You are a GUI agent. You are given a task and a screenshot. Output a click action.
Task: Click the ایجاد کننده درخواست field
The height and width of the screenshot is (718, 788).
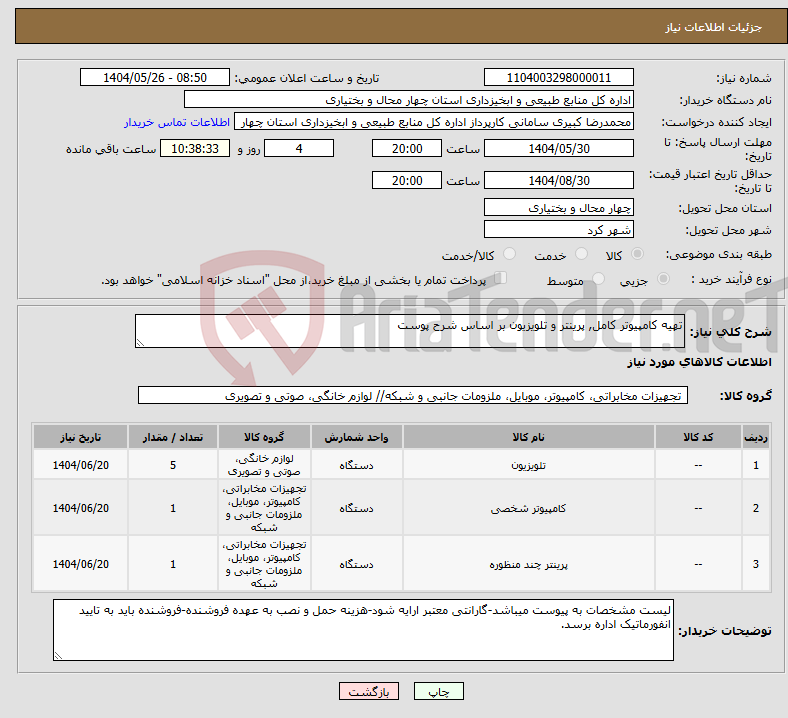coord(434,122)
